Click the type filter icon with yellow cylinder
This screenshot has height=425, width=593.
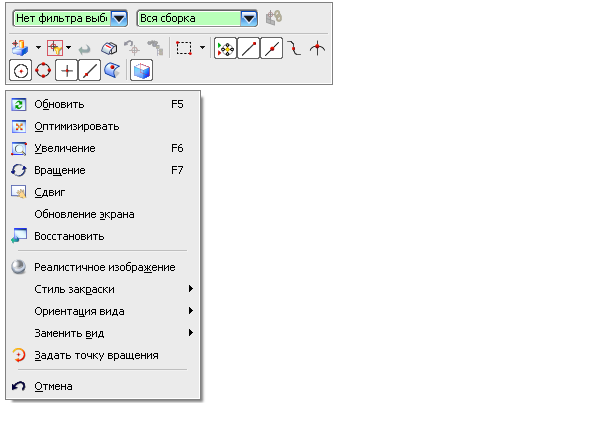(x=20, y=48)
